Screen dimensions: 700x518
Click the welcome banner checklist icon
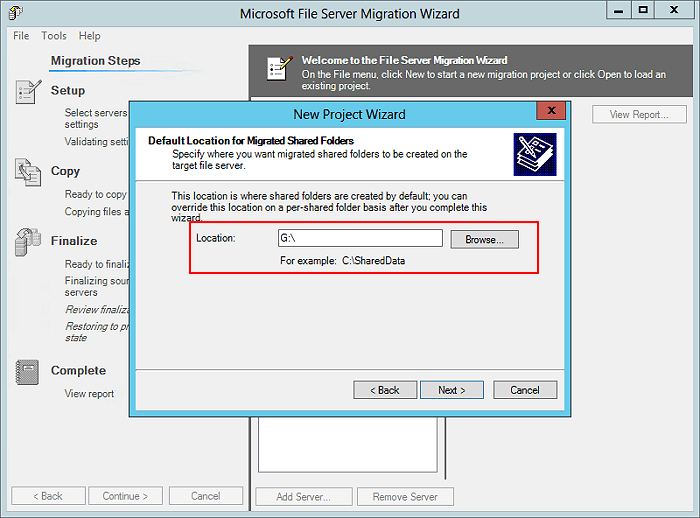click(x=277, y=67)
